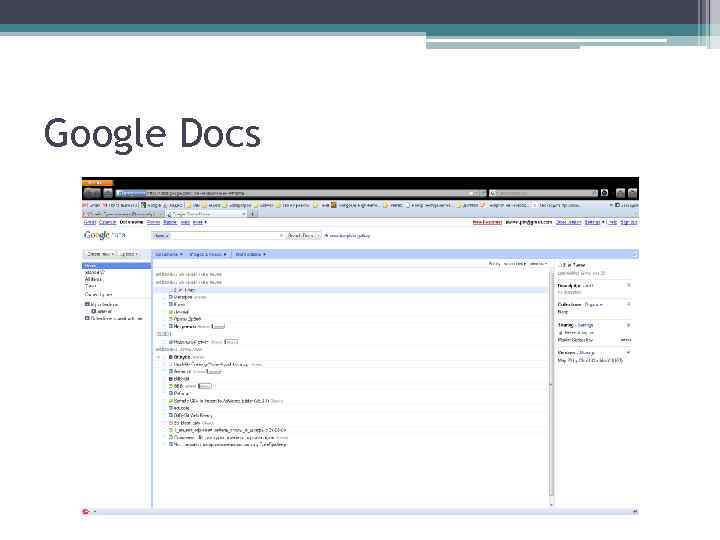Open the More actions toolbar menu
This screenshot has height=540, width=720.
tap(250, 254)
